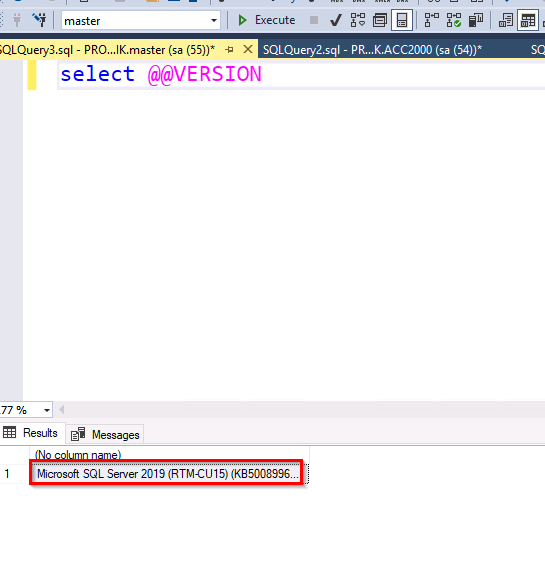
Task: Select the SQLQuery3.sql master tab
Action: 107,49
